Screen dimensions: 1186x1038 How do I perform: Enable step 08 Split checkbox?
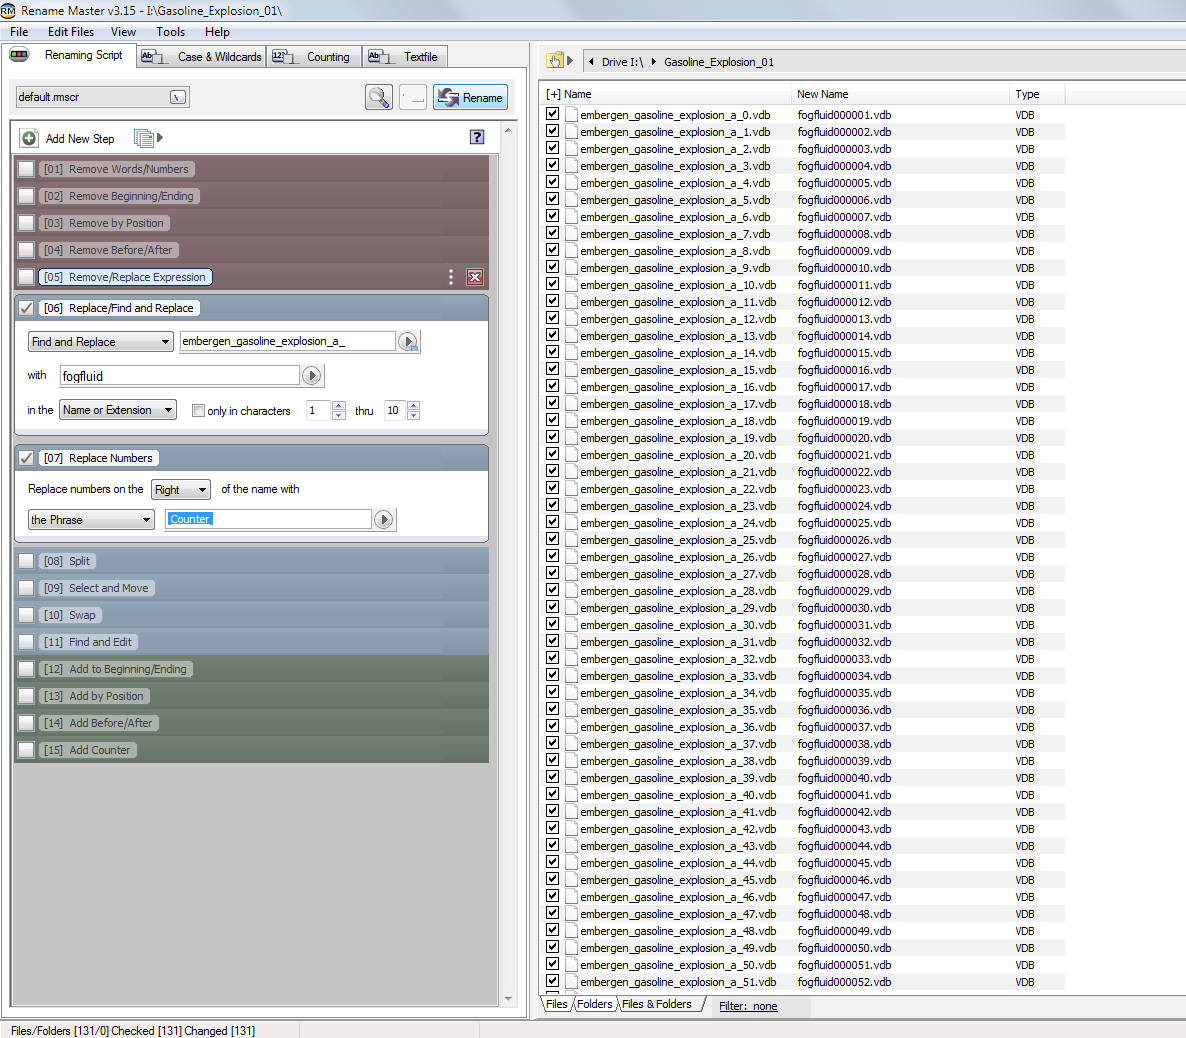click(x=26, y=561)
